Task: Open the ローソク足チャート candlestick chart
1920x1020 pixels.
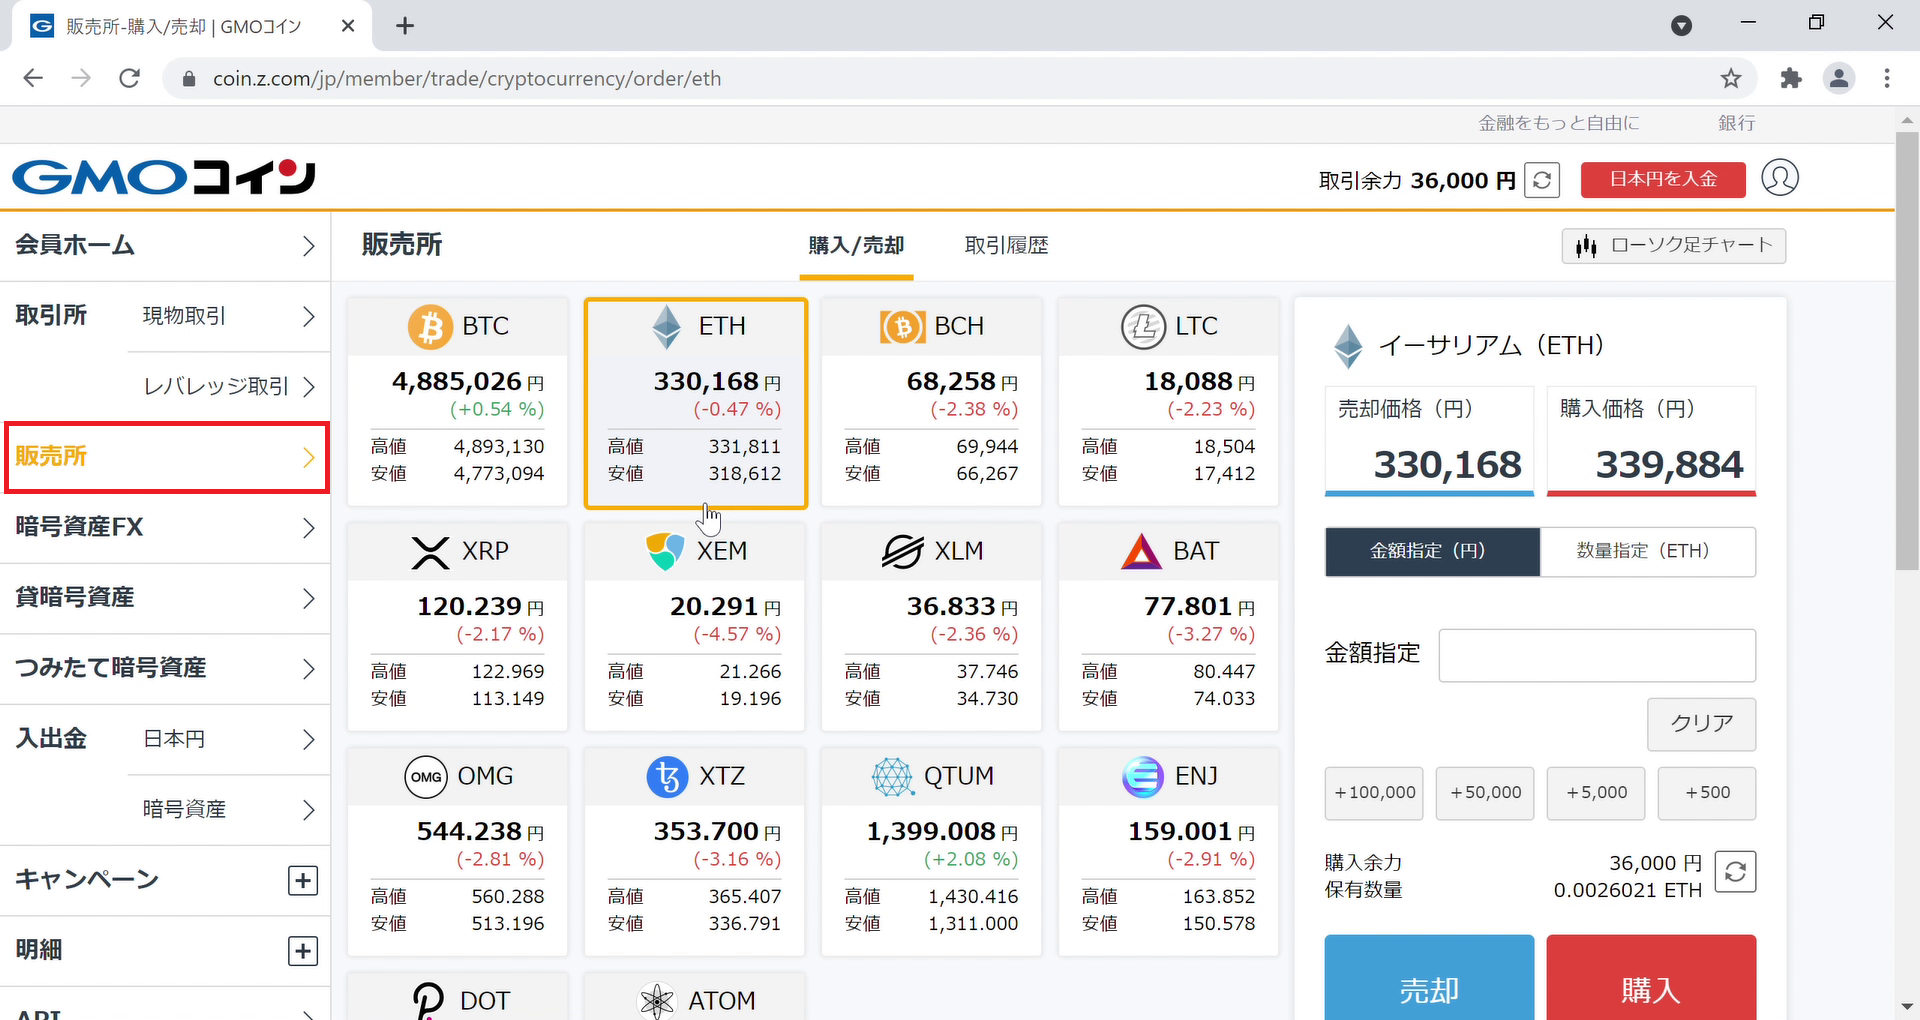Action: tap(1673, 245)
